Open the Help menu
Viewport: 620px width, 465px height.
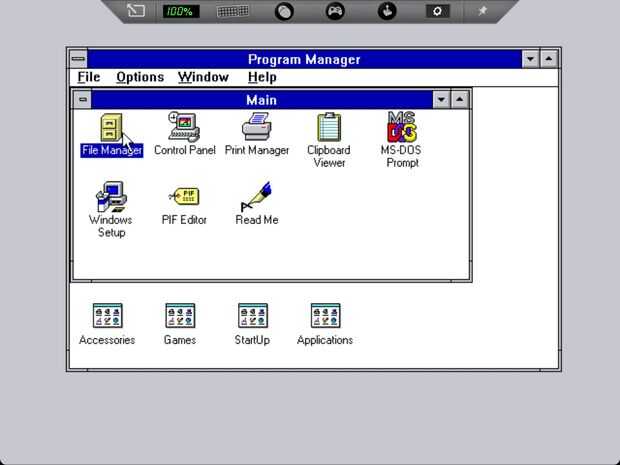(x=262, y=77)
